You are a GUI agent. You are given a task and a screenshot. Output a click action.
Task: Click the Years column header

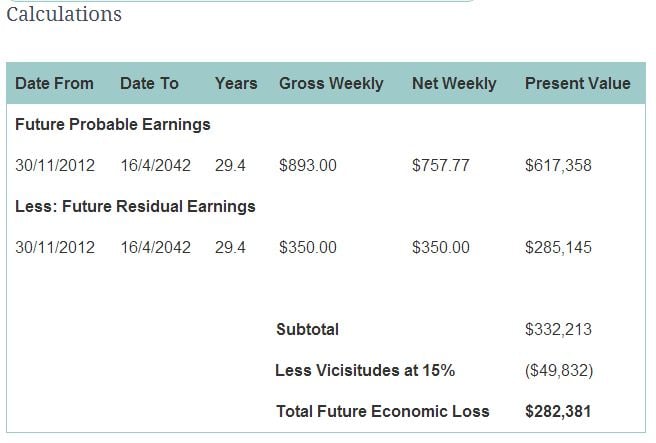pos(236,83)
